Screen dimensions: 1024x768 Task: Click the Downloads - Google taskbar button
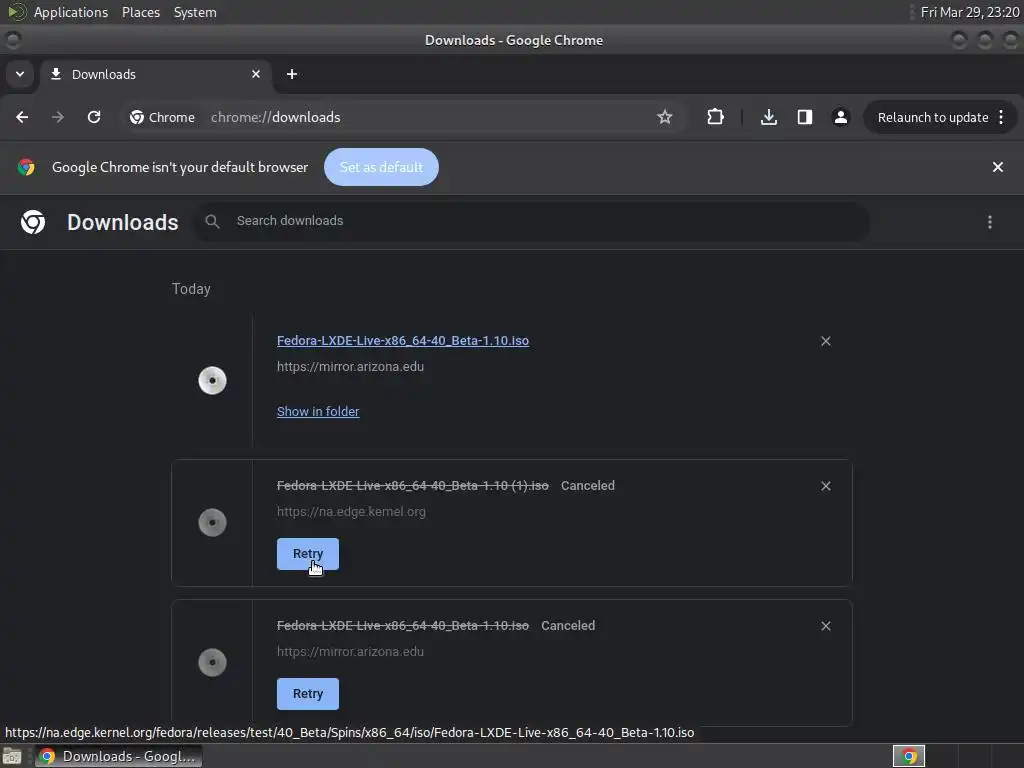coord(118,756)
